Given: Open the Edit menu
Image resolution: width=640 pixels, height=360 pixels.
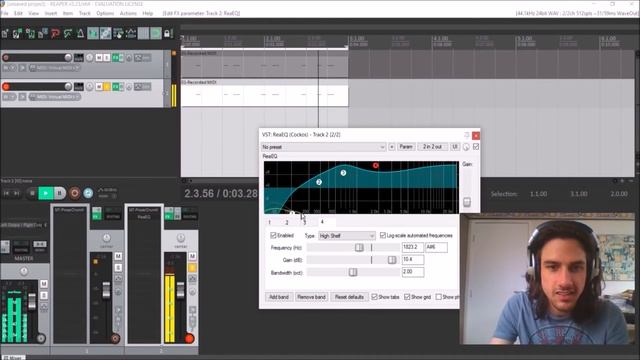Looking at the screenshot, I should click(x=18, y=13).
